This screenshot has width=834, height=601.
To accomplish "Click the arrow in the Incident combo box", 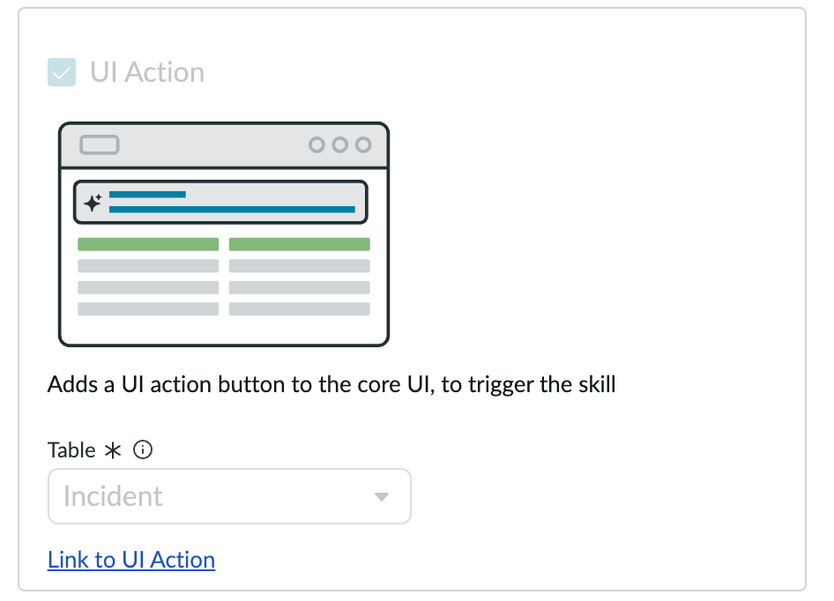I will [381, 497].
